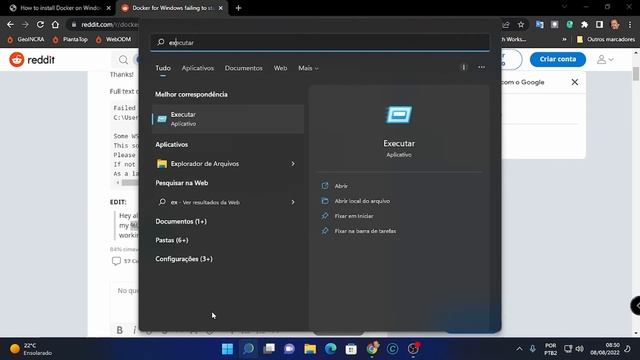Click the weather widget showing 22°C
The height and width of the screenshot is (360, 640).
click(x=31, y=349)
